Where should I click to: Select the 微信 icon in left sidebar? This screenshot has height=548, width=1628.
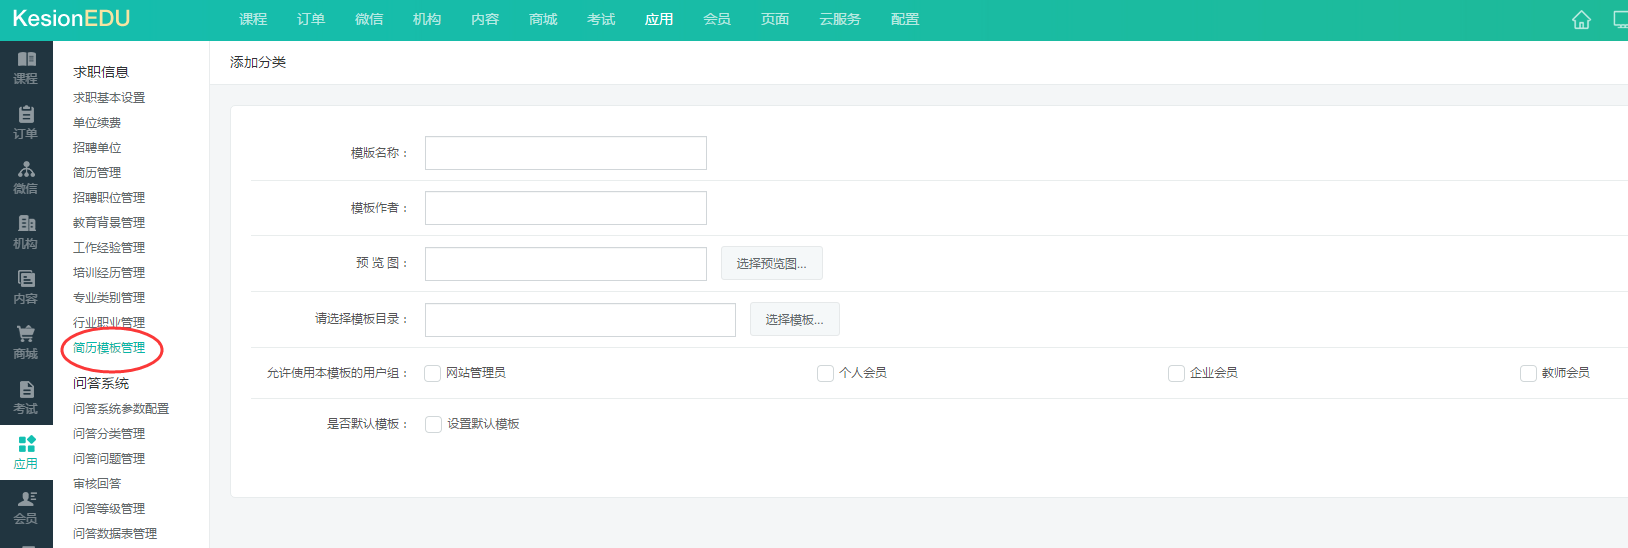(x=26, y=170)
